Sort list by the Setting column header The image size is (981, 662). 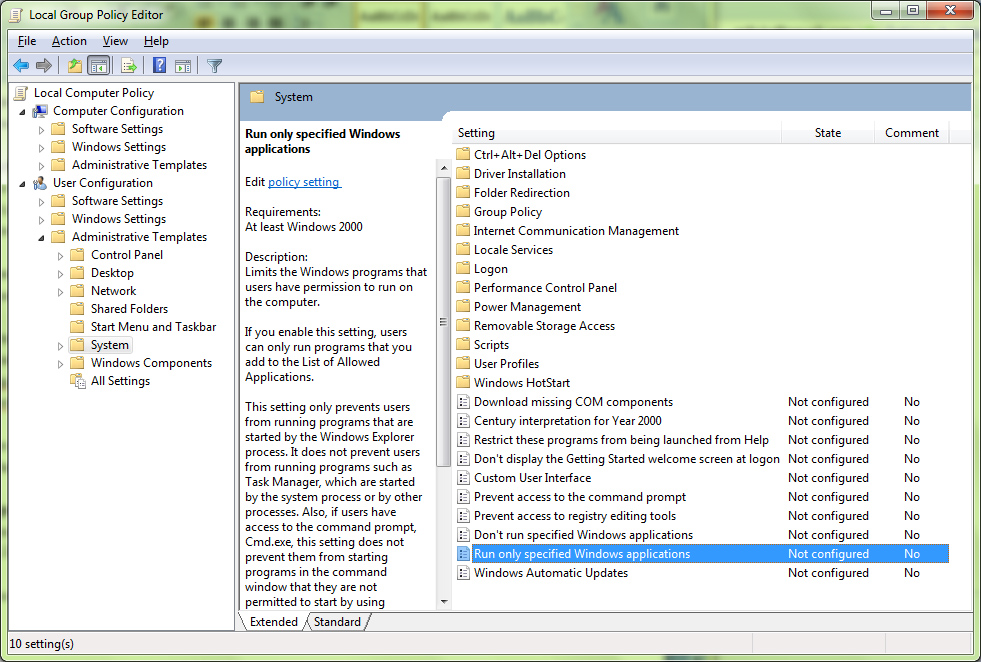coord(616,133)
